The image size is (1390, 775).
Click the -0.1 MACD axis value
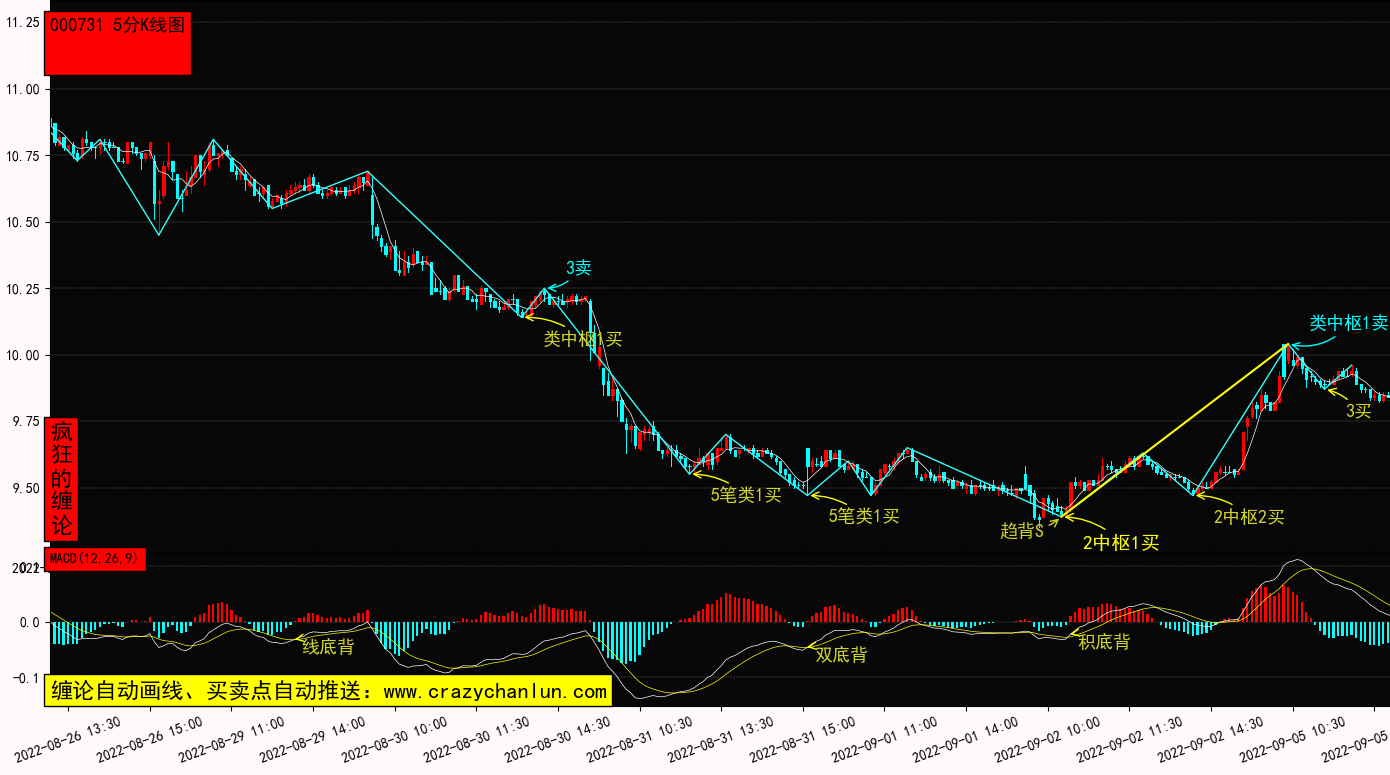click(26, 678)
